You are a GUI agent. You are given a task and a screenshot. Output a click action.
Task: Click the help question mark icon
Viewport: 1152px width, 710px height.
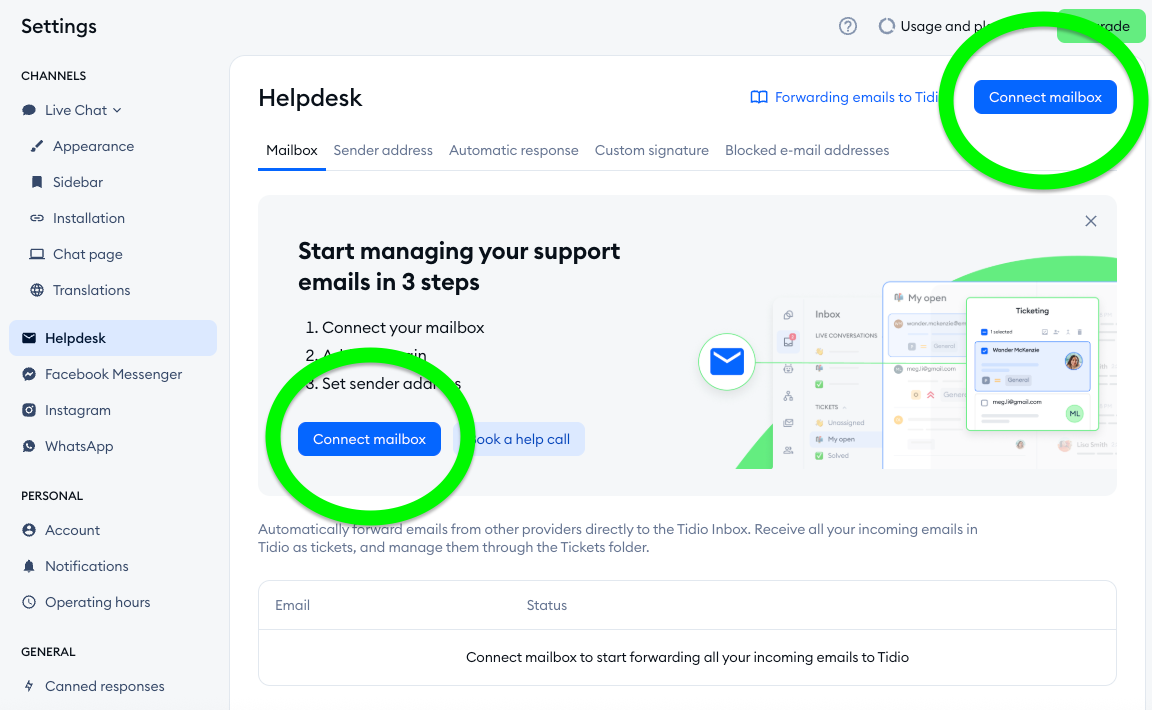click(x=848, y=26)
